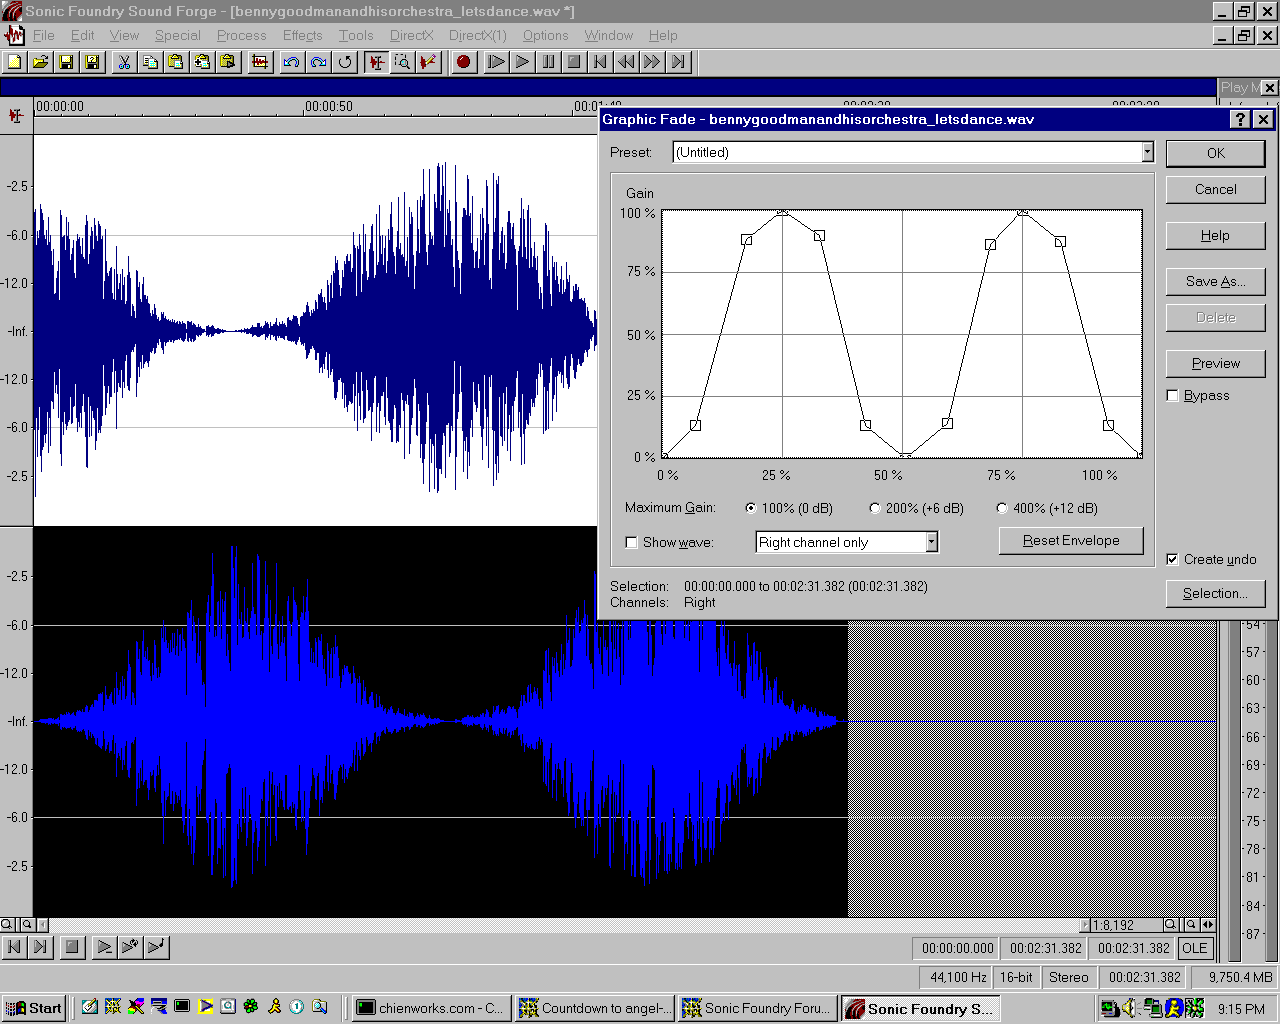Cut selection with the scissors icon

[x=124, y=62]
